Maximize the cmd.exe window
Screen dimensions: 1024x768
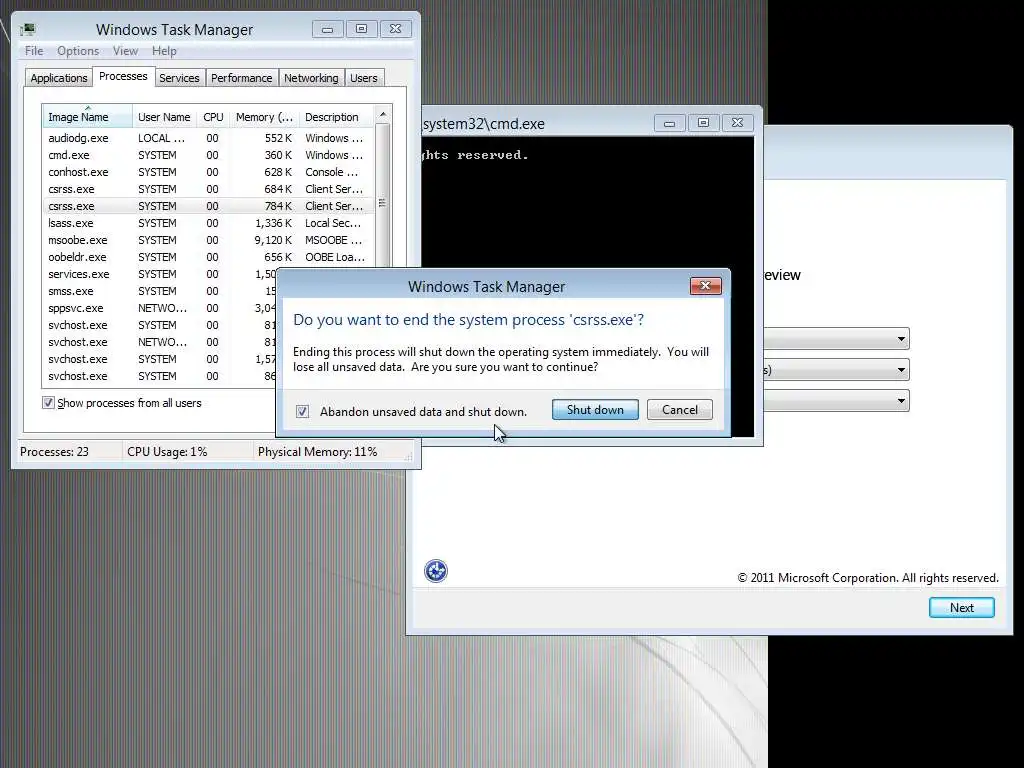[703, 123]
